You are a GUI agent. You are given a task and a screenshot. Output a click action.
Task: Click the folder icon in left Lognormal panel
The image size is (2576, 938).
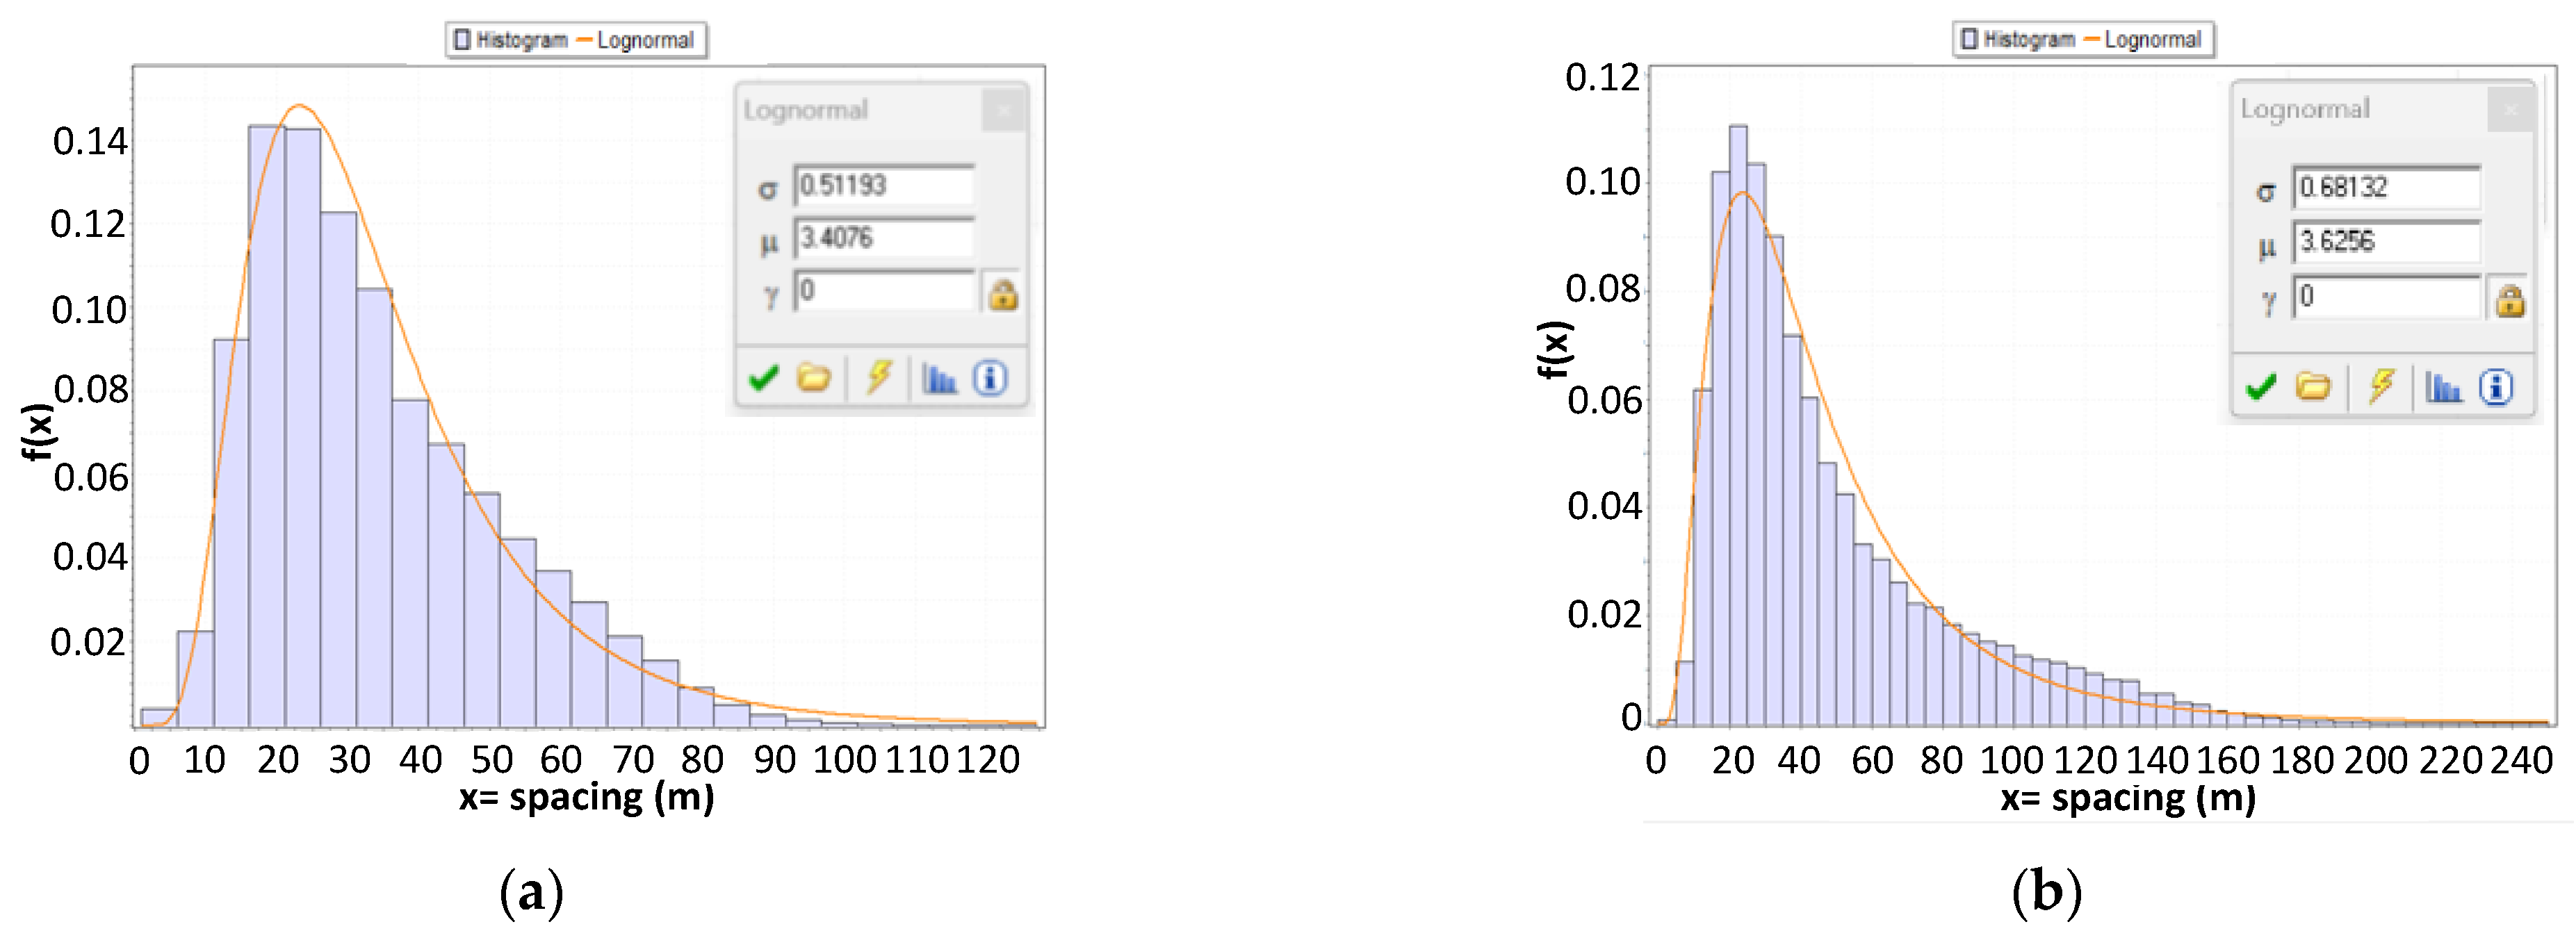coord(813,378)
